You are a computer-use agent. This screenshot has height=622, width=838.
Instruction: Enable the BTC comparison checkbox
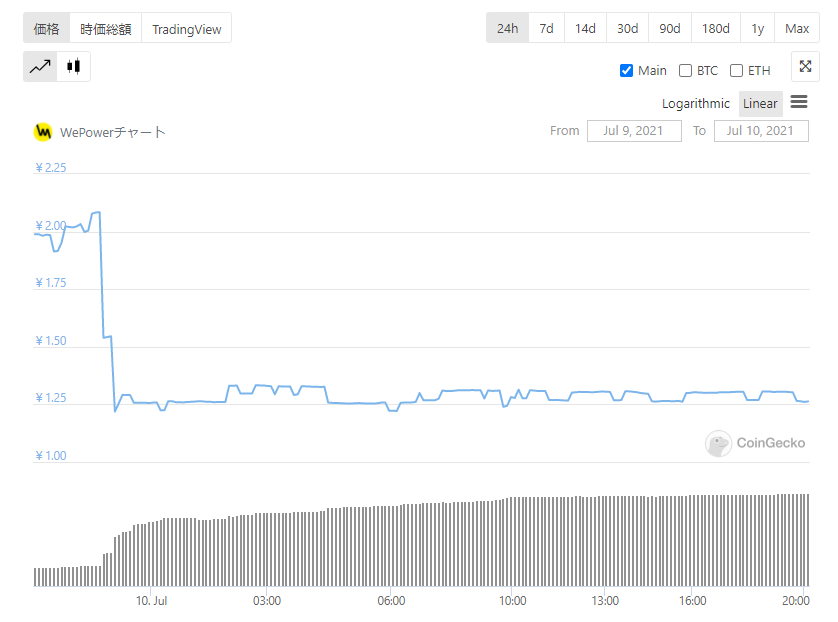(x=685, y=71)
